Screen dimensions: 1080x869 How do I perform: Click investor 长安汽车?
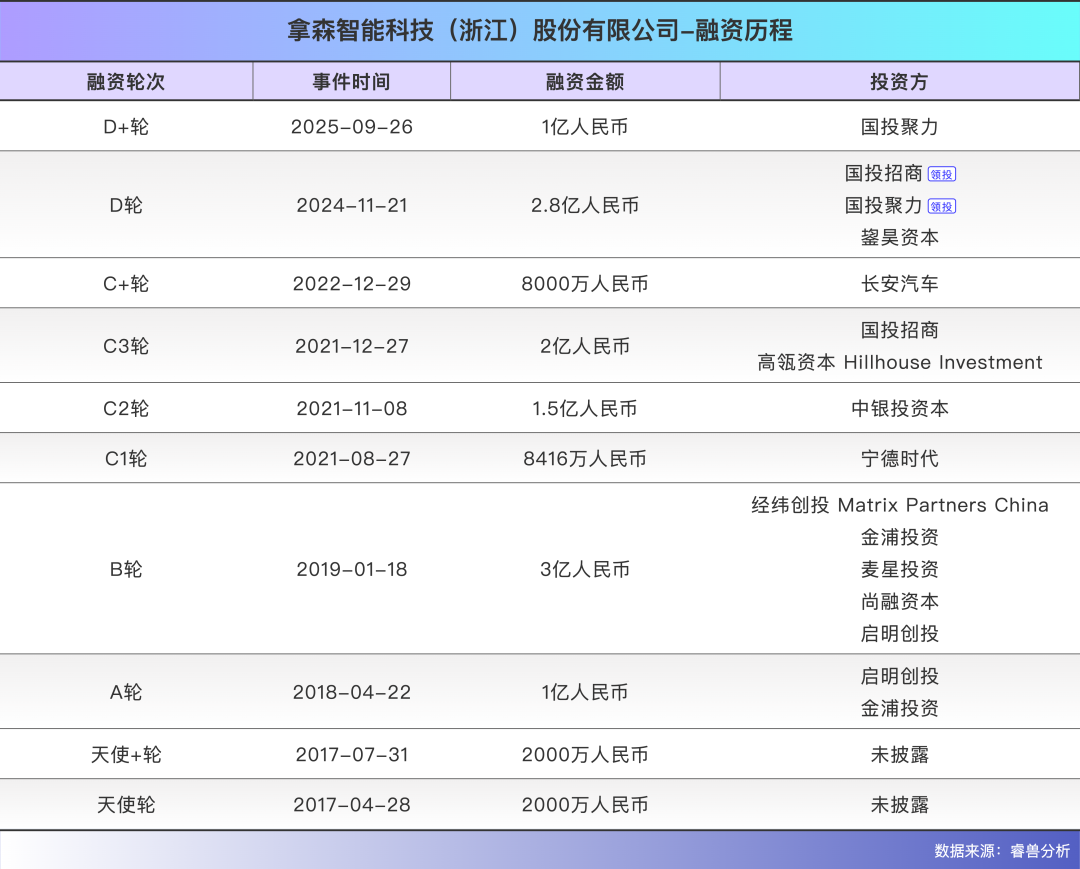[899, 284]
